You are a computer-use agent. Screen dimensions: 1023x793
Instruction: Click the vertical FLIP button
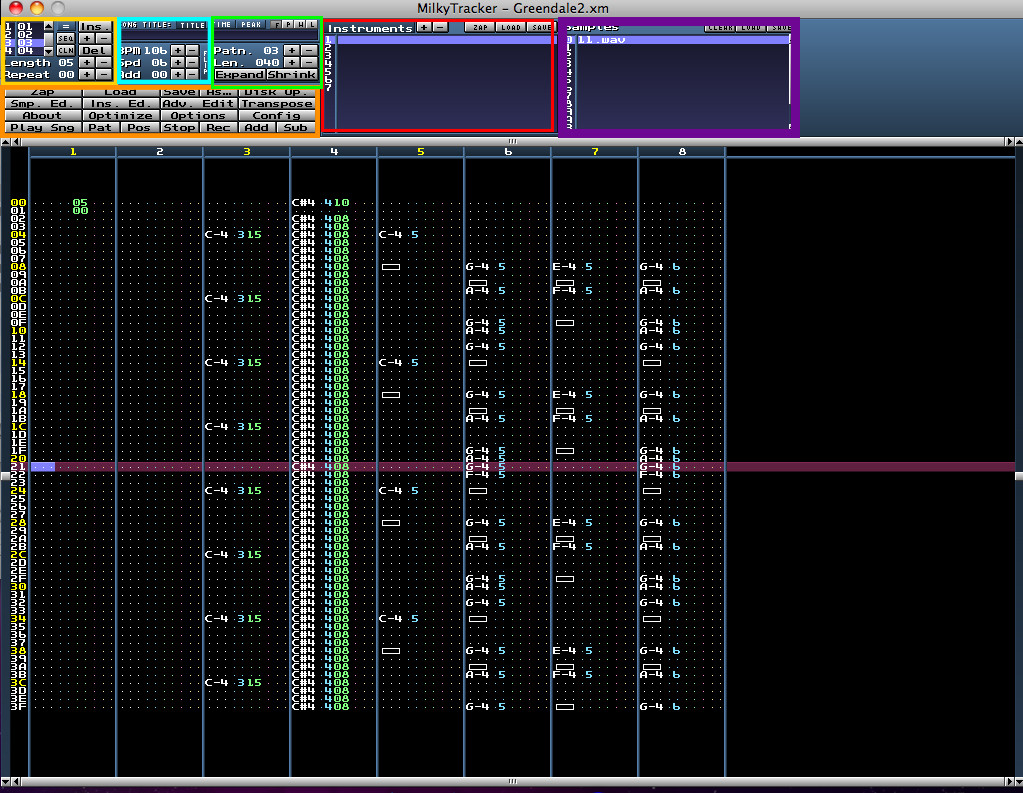(206, 63)
